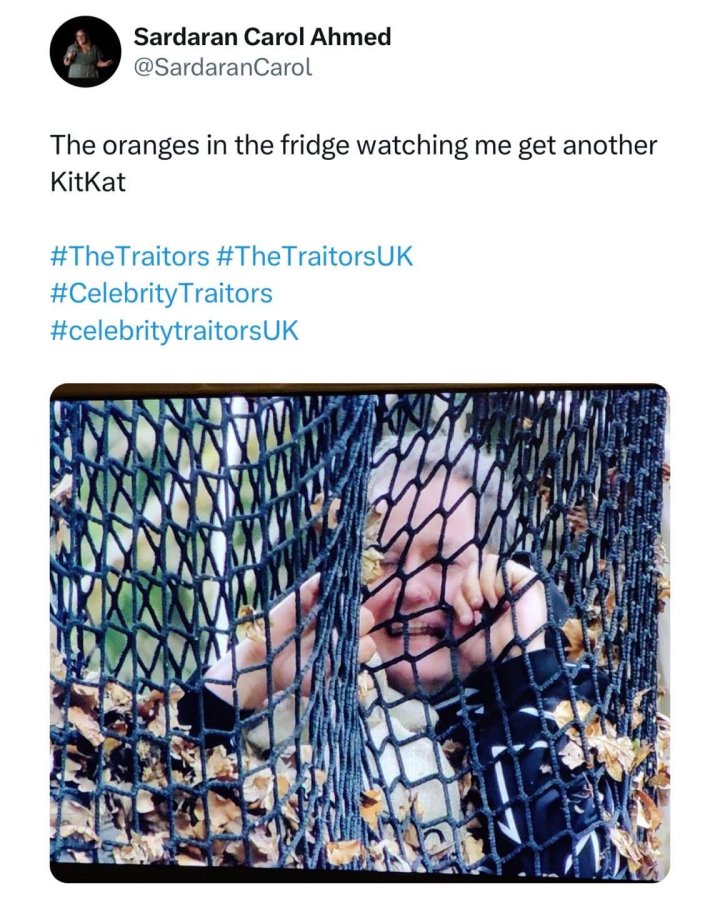
Task: Click the word oranges in the tweet
Action: click(151, 146)
